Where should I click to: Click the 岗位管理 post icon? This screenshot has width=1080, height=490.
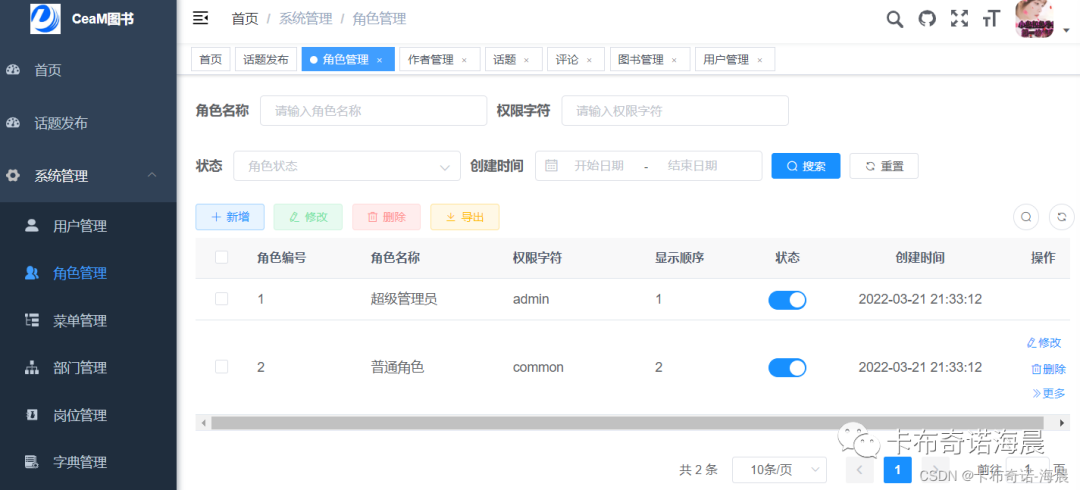pyautogui.click(x=32, y=415)
